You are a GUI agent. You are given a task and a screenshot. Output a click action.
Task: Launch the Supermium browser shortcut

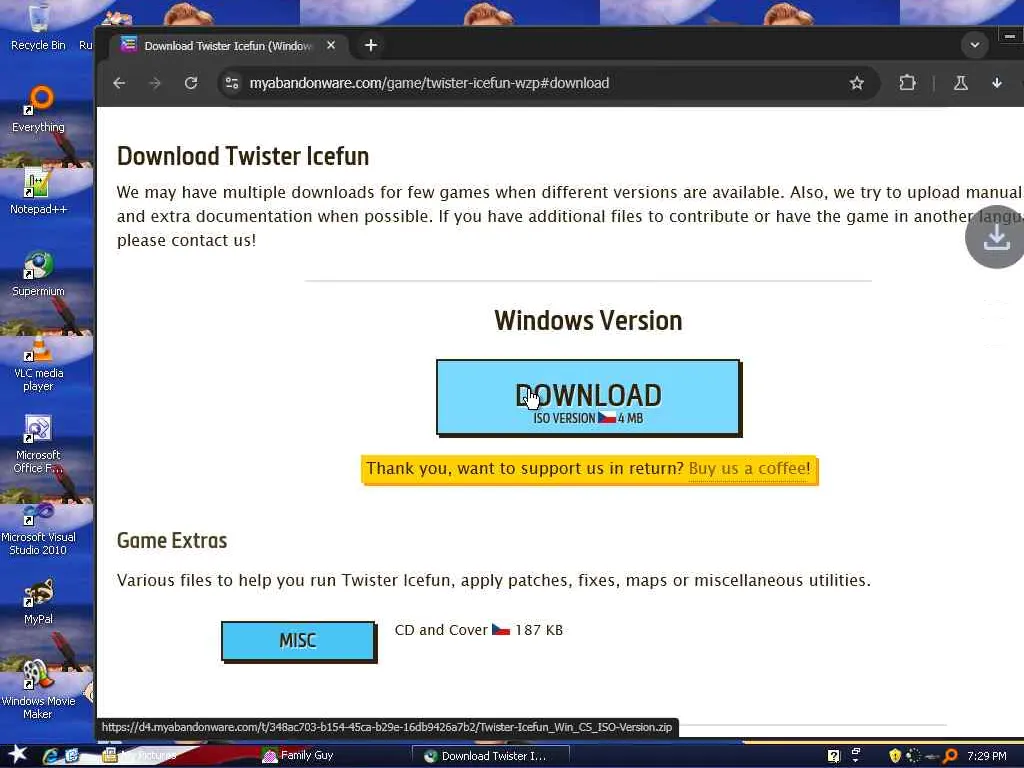pos(38,274)
